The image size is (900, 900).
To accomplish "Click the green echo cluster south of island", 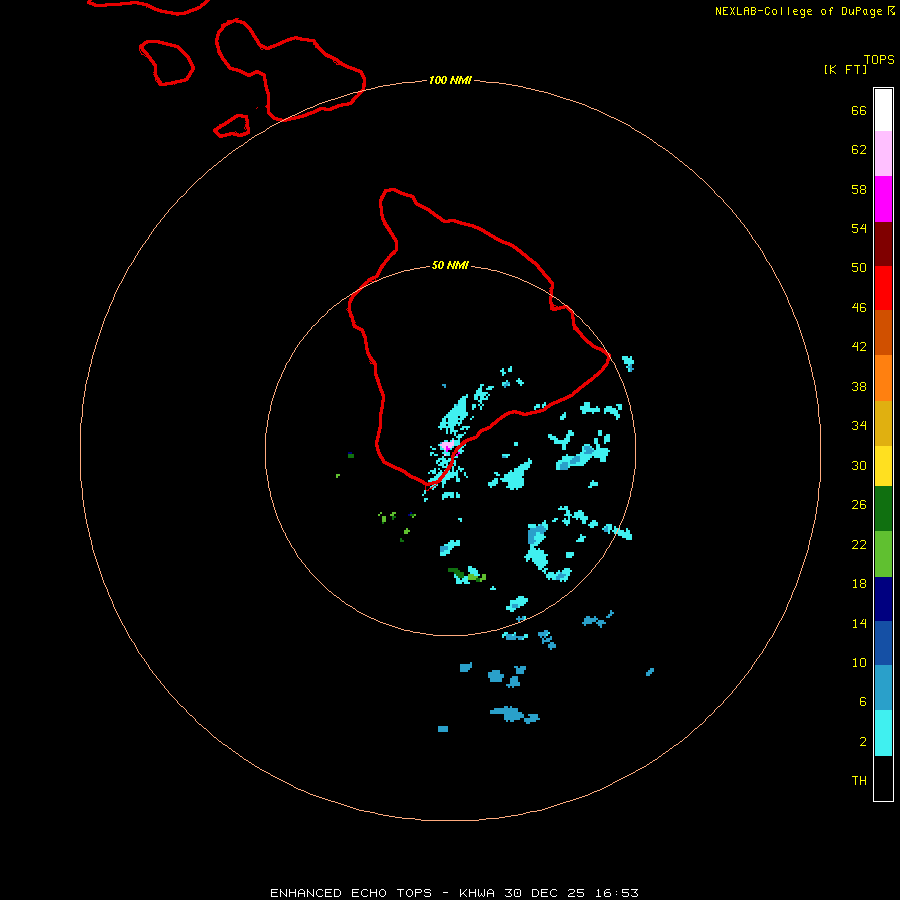I will 466,575.
